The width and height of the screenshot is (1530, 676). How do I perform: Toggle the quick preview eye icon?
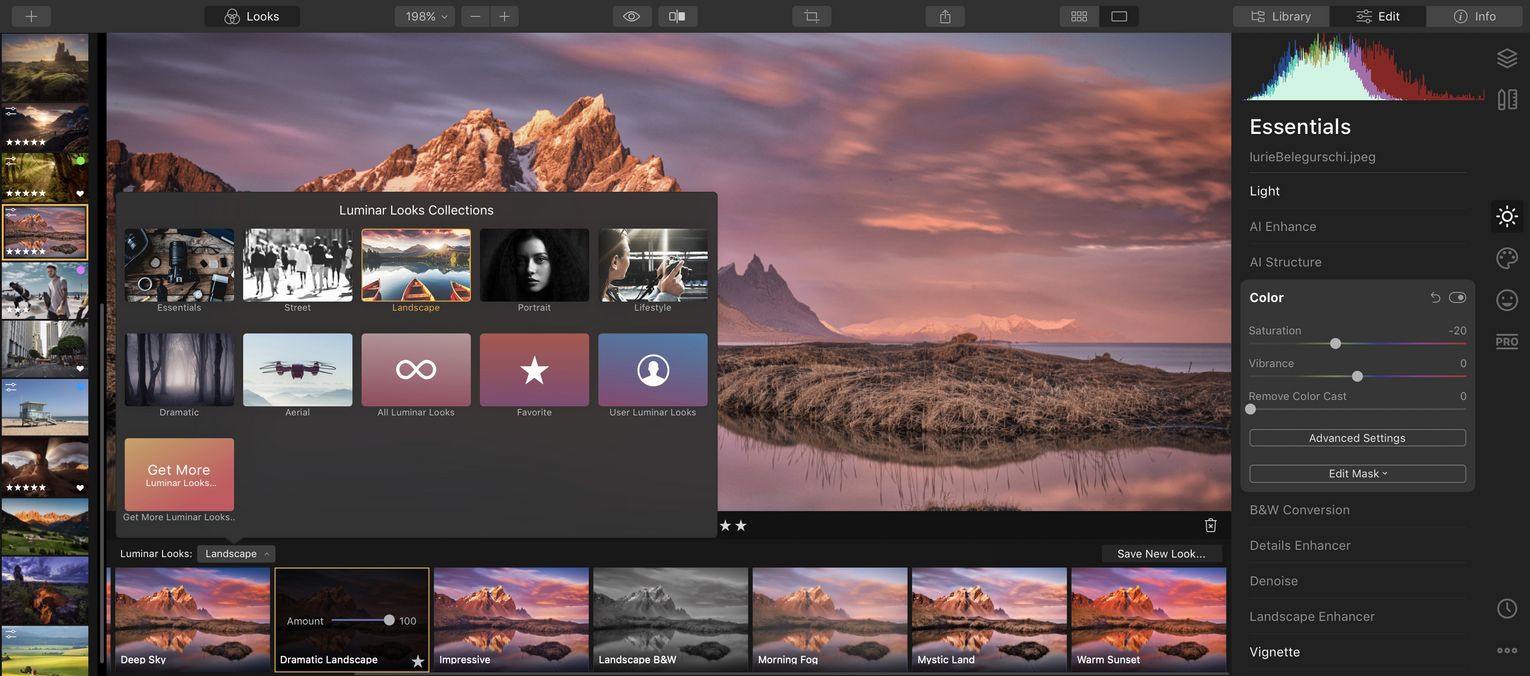630,16
